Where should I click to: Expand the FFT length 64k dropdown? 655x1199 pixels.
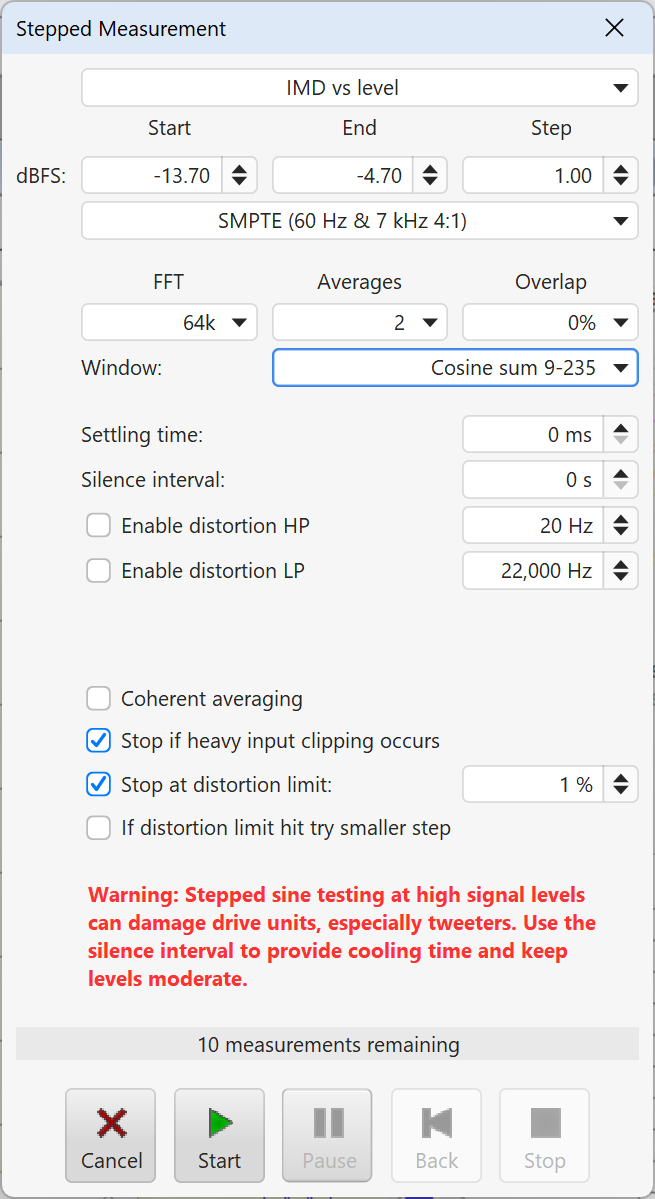(169, 323)
